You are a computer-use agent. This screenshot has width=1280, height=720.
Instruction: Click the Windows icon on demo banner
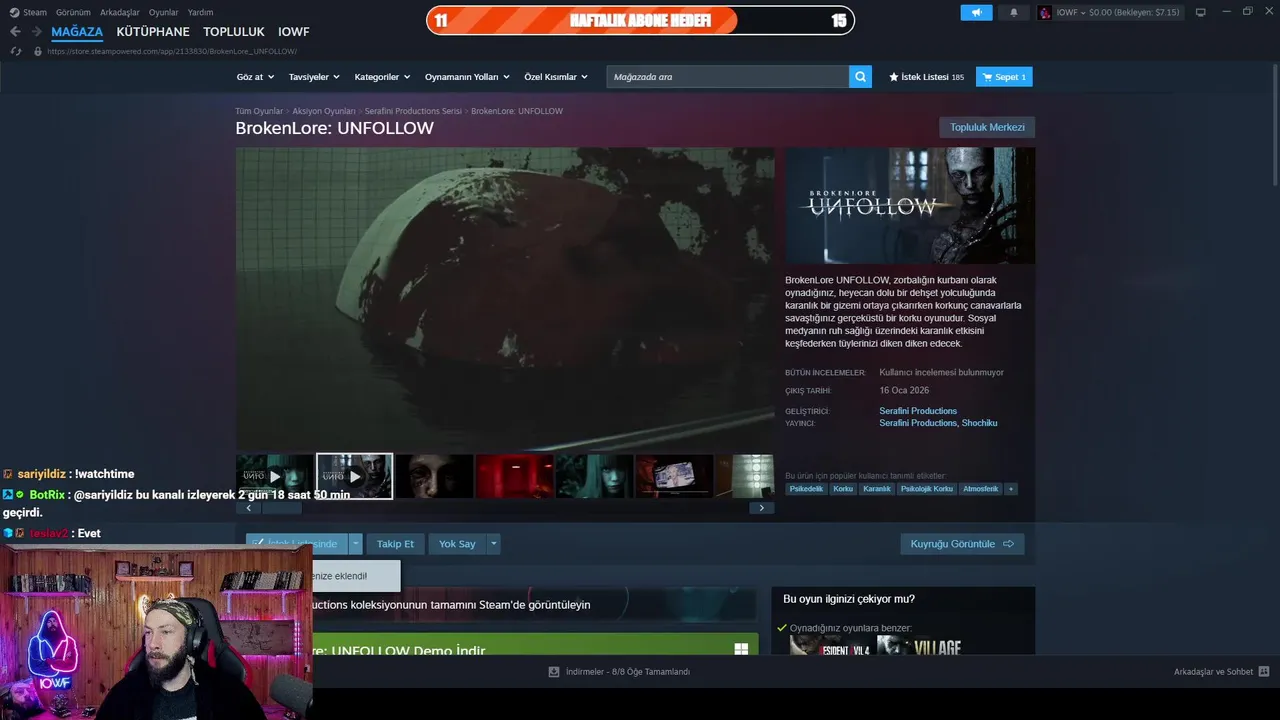tap(741, 649)
